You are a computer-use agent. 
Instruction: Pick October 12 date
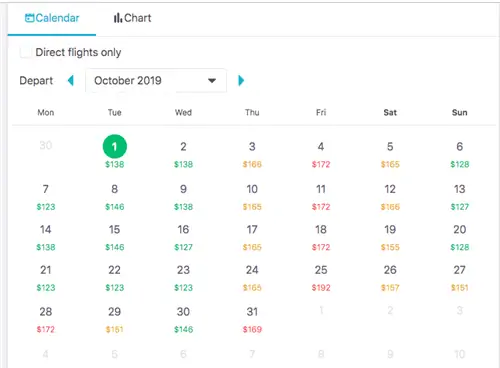[390, 197]
